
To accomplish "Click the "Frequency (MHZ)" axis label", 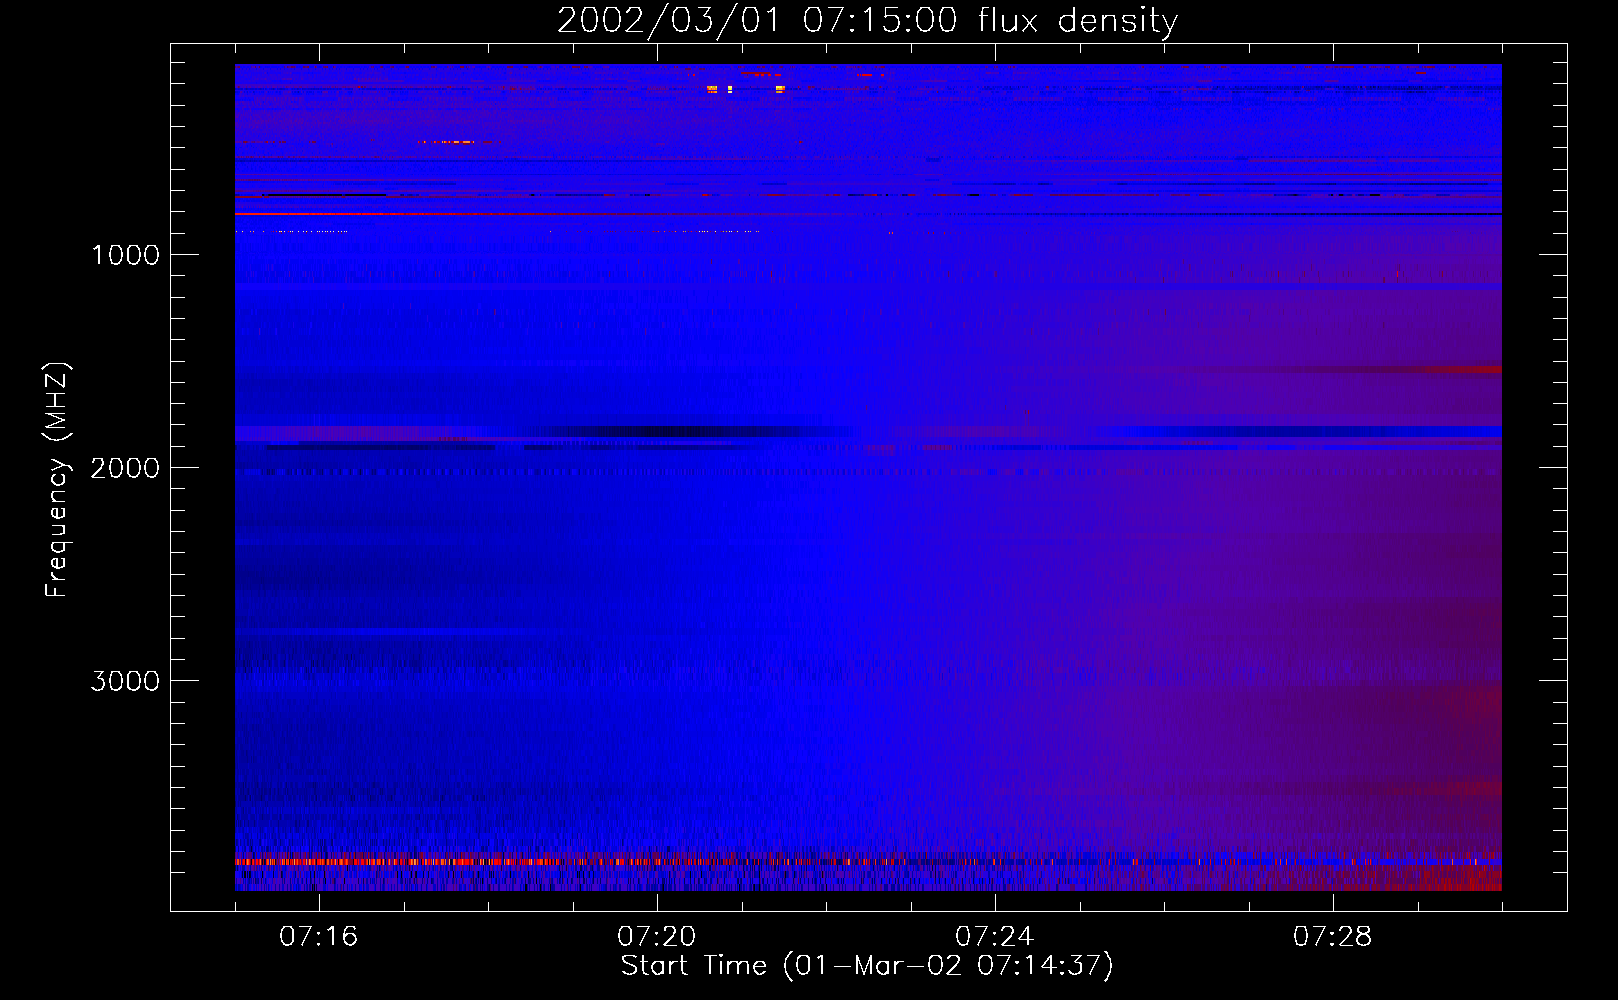I will coord(57,480).
